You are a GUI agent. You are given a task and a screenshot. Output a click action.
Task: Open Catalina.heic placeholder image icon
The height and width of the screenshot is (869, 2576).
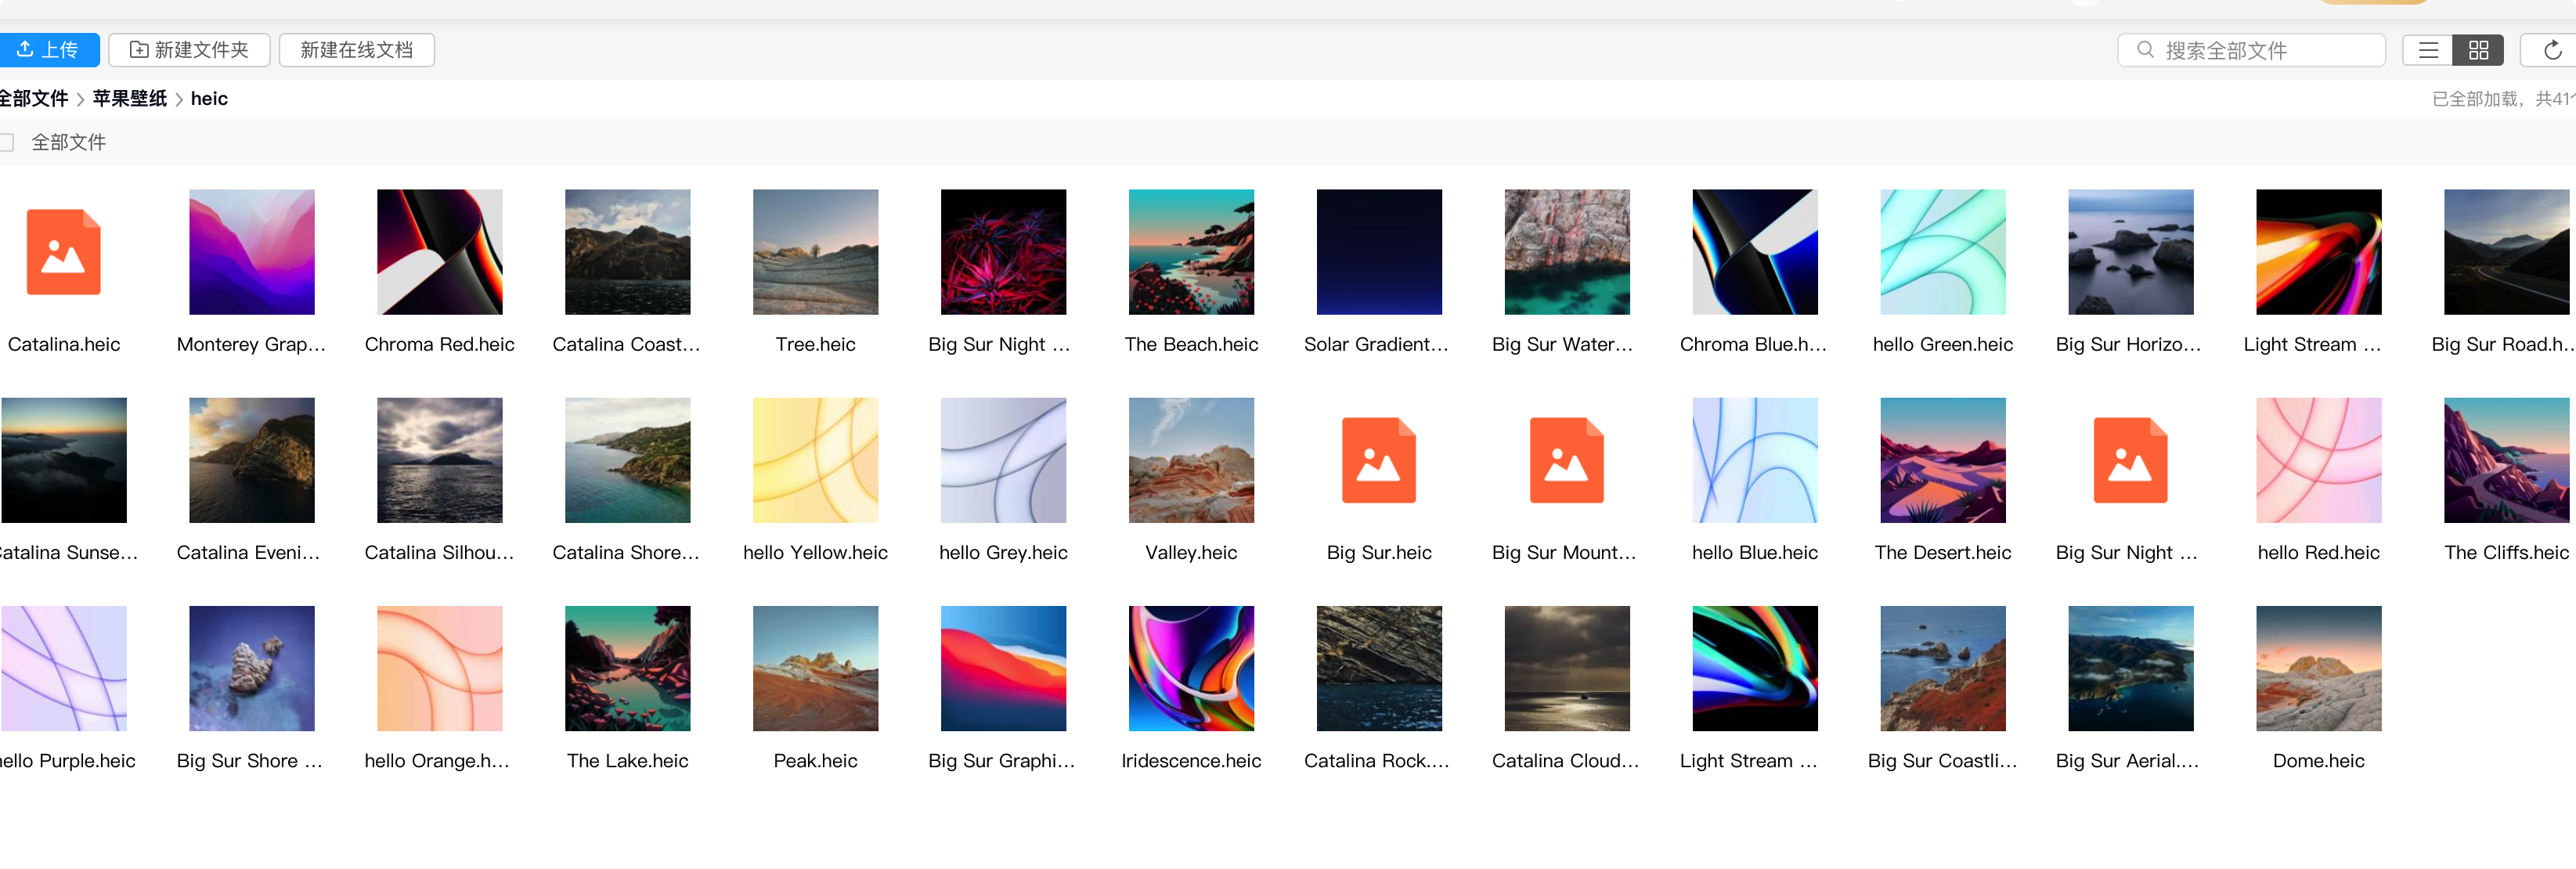(63, 252)
